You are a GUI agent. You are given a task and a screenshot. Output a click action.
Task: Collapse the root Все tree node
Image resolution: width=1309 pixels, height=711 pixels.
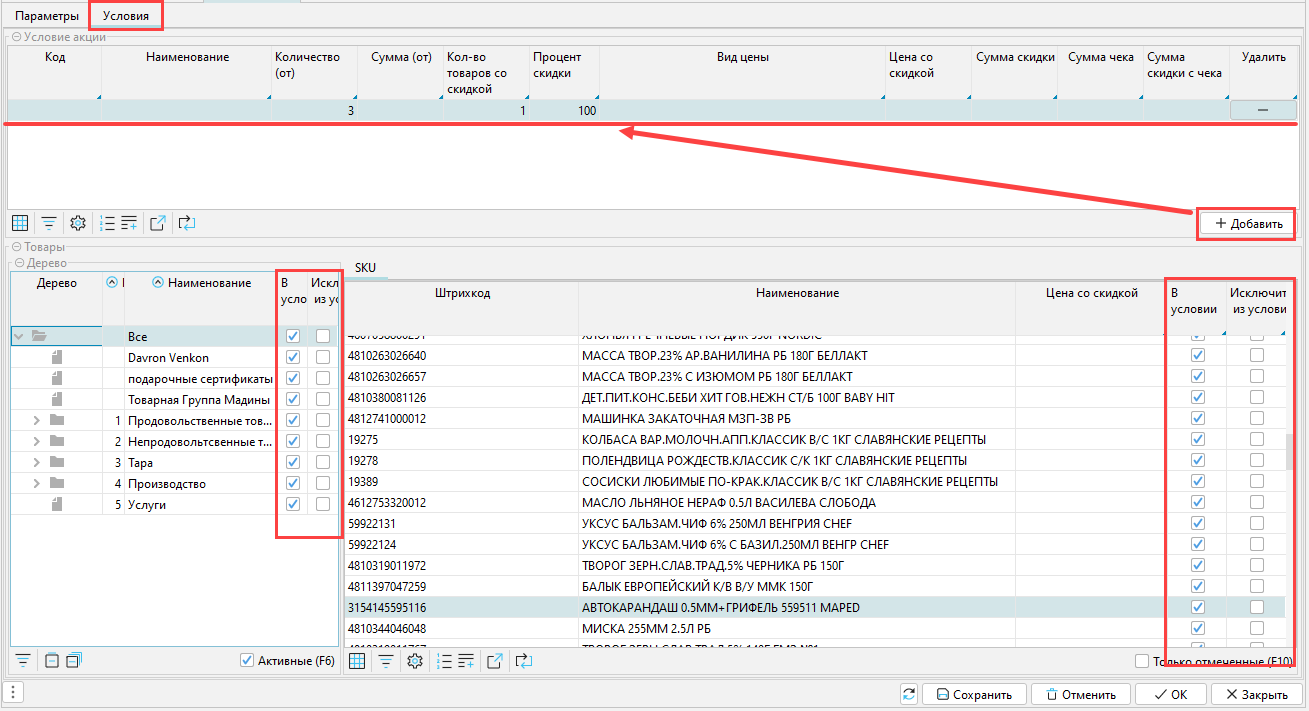point(19,337)
